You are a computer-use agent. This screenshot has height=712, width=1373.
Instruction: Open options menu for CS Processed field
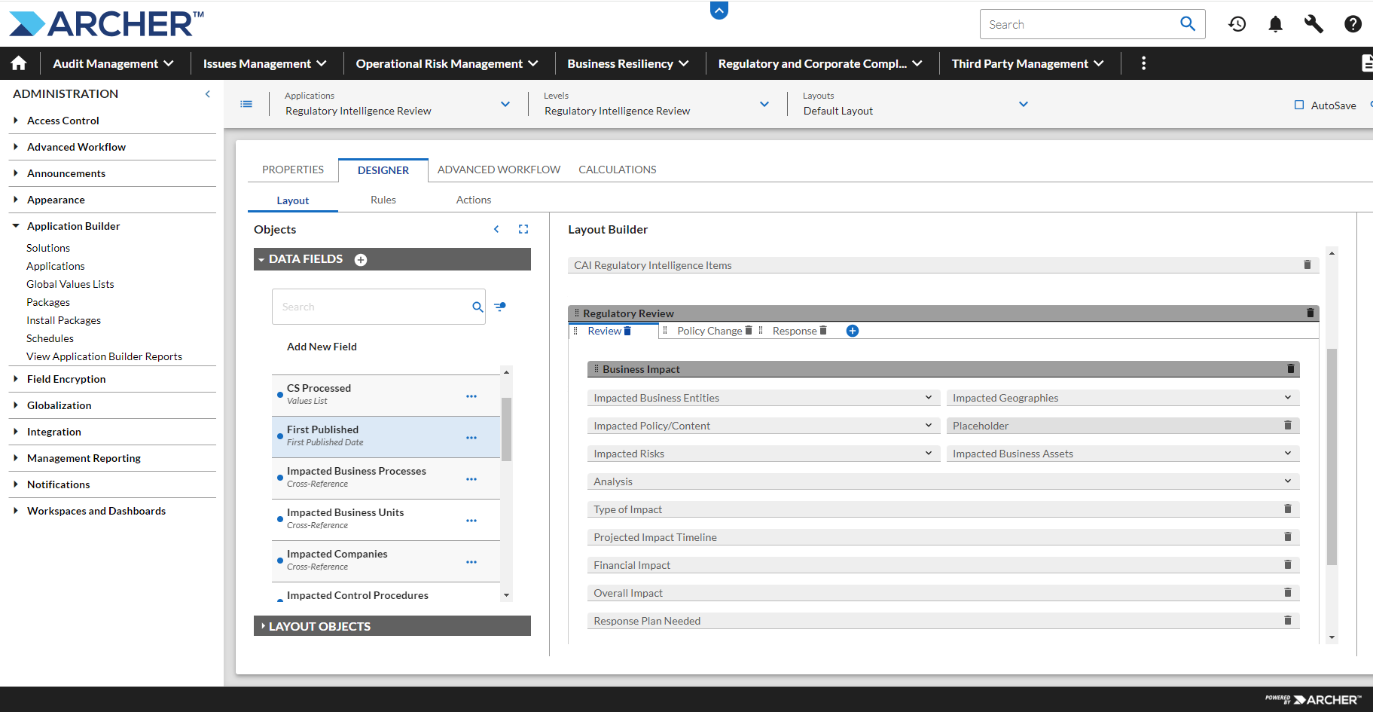pos(471,396)
